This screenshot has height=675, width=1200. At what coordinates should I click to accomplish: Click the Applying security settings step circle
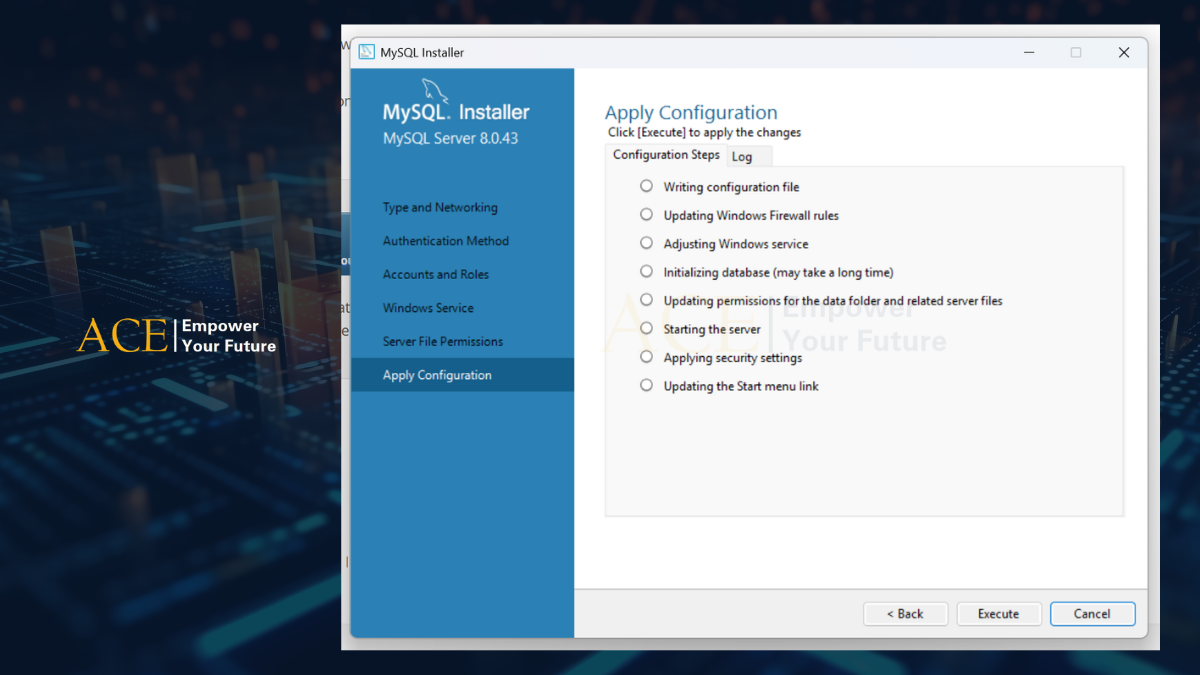pyautogui.click(x=646, y=357)
